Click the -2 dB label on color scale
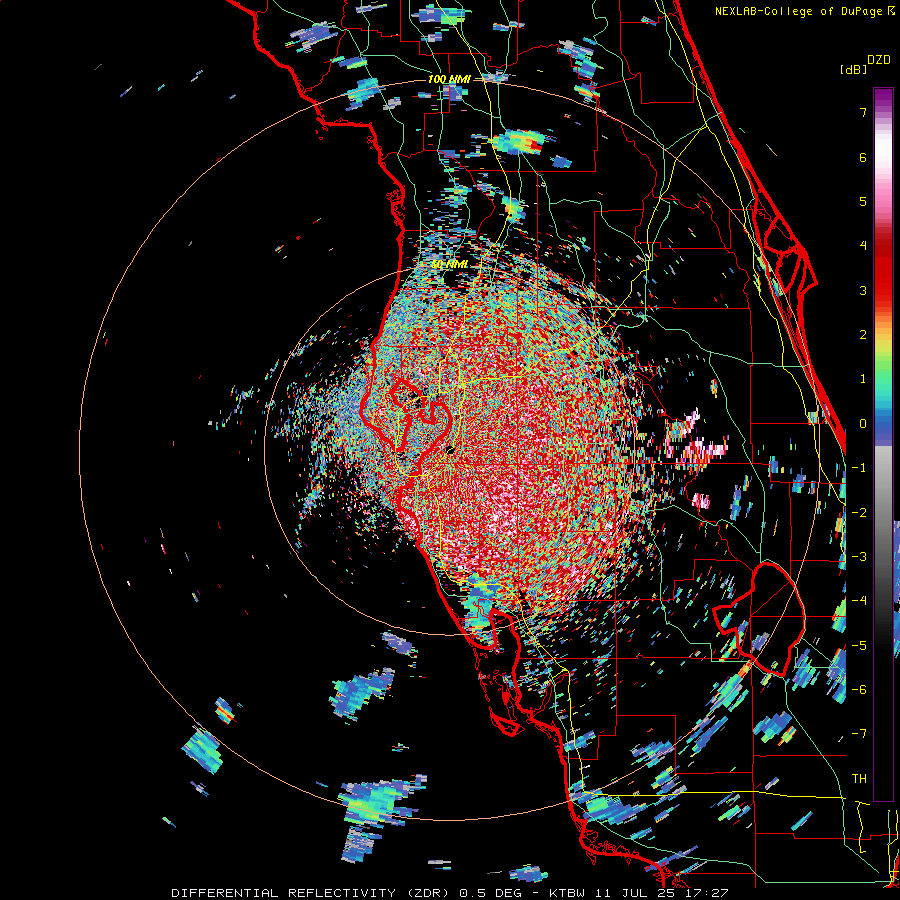 click(x=859, y=512)
